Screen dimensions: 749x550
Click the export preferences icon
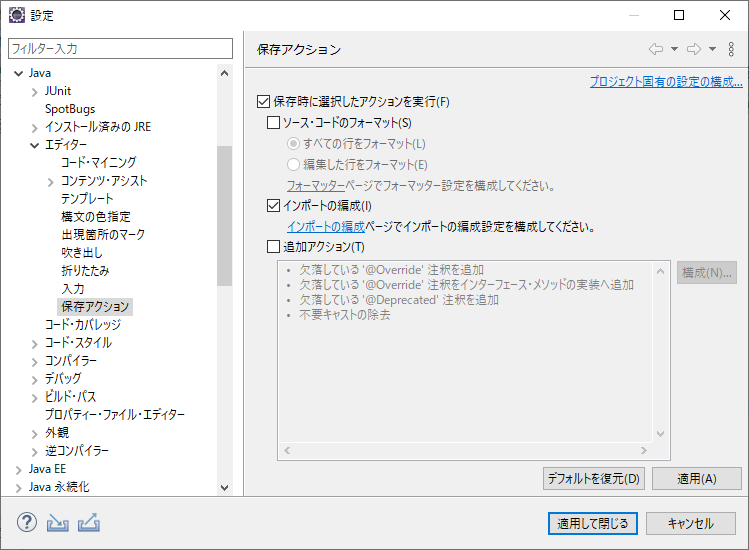click(x=89, y=522)
